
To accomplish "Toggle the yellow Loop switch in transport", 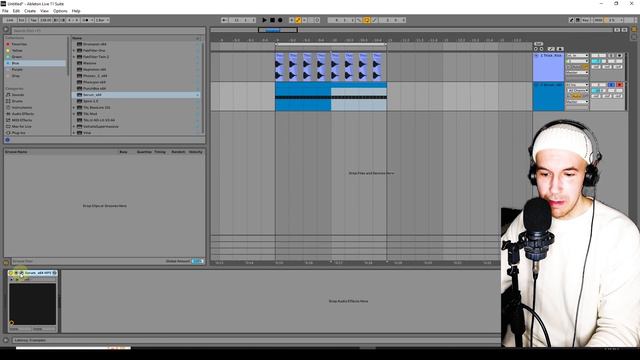I will (367, 20).
